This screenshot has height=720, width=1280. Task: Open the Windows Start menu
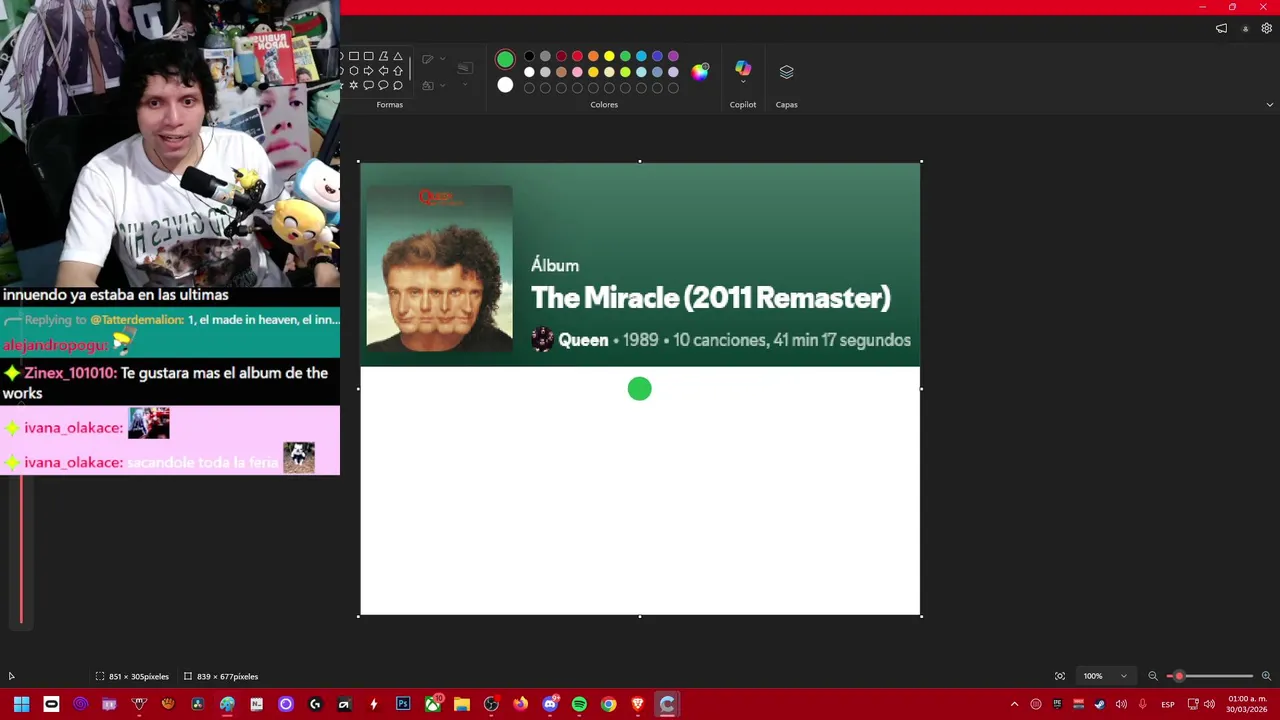pos(21,704)
